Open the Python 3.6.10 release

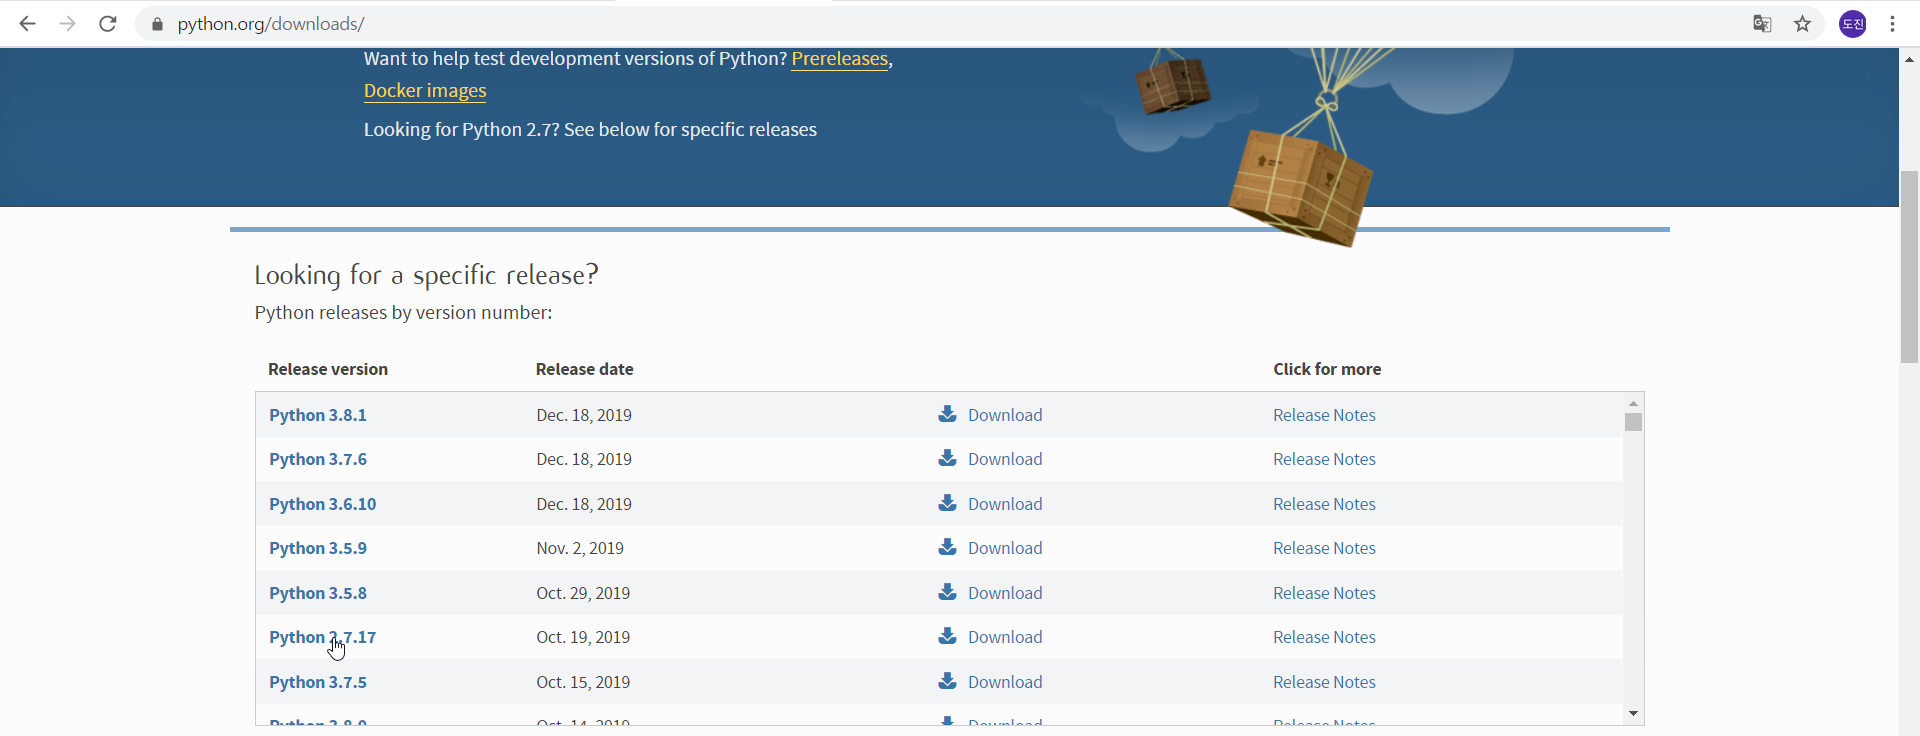pyautogui.click(x=323, y=504)
